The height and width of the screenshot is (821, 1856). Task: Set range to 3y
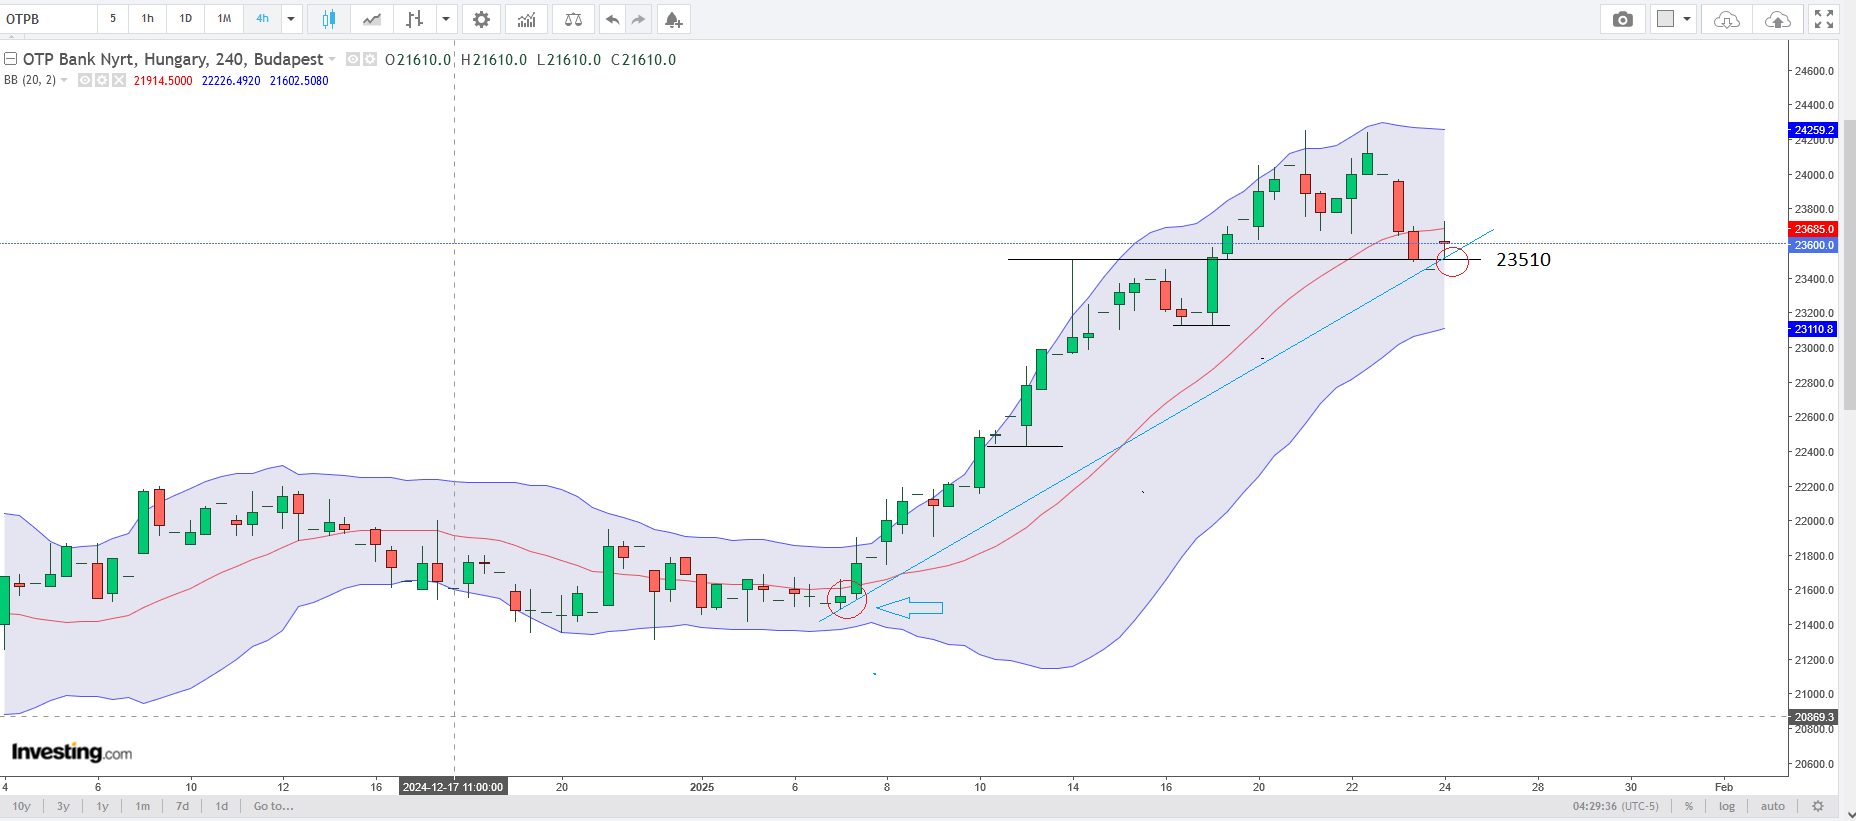coord(63,806)
